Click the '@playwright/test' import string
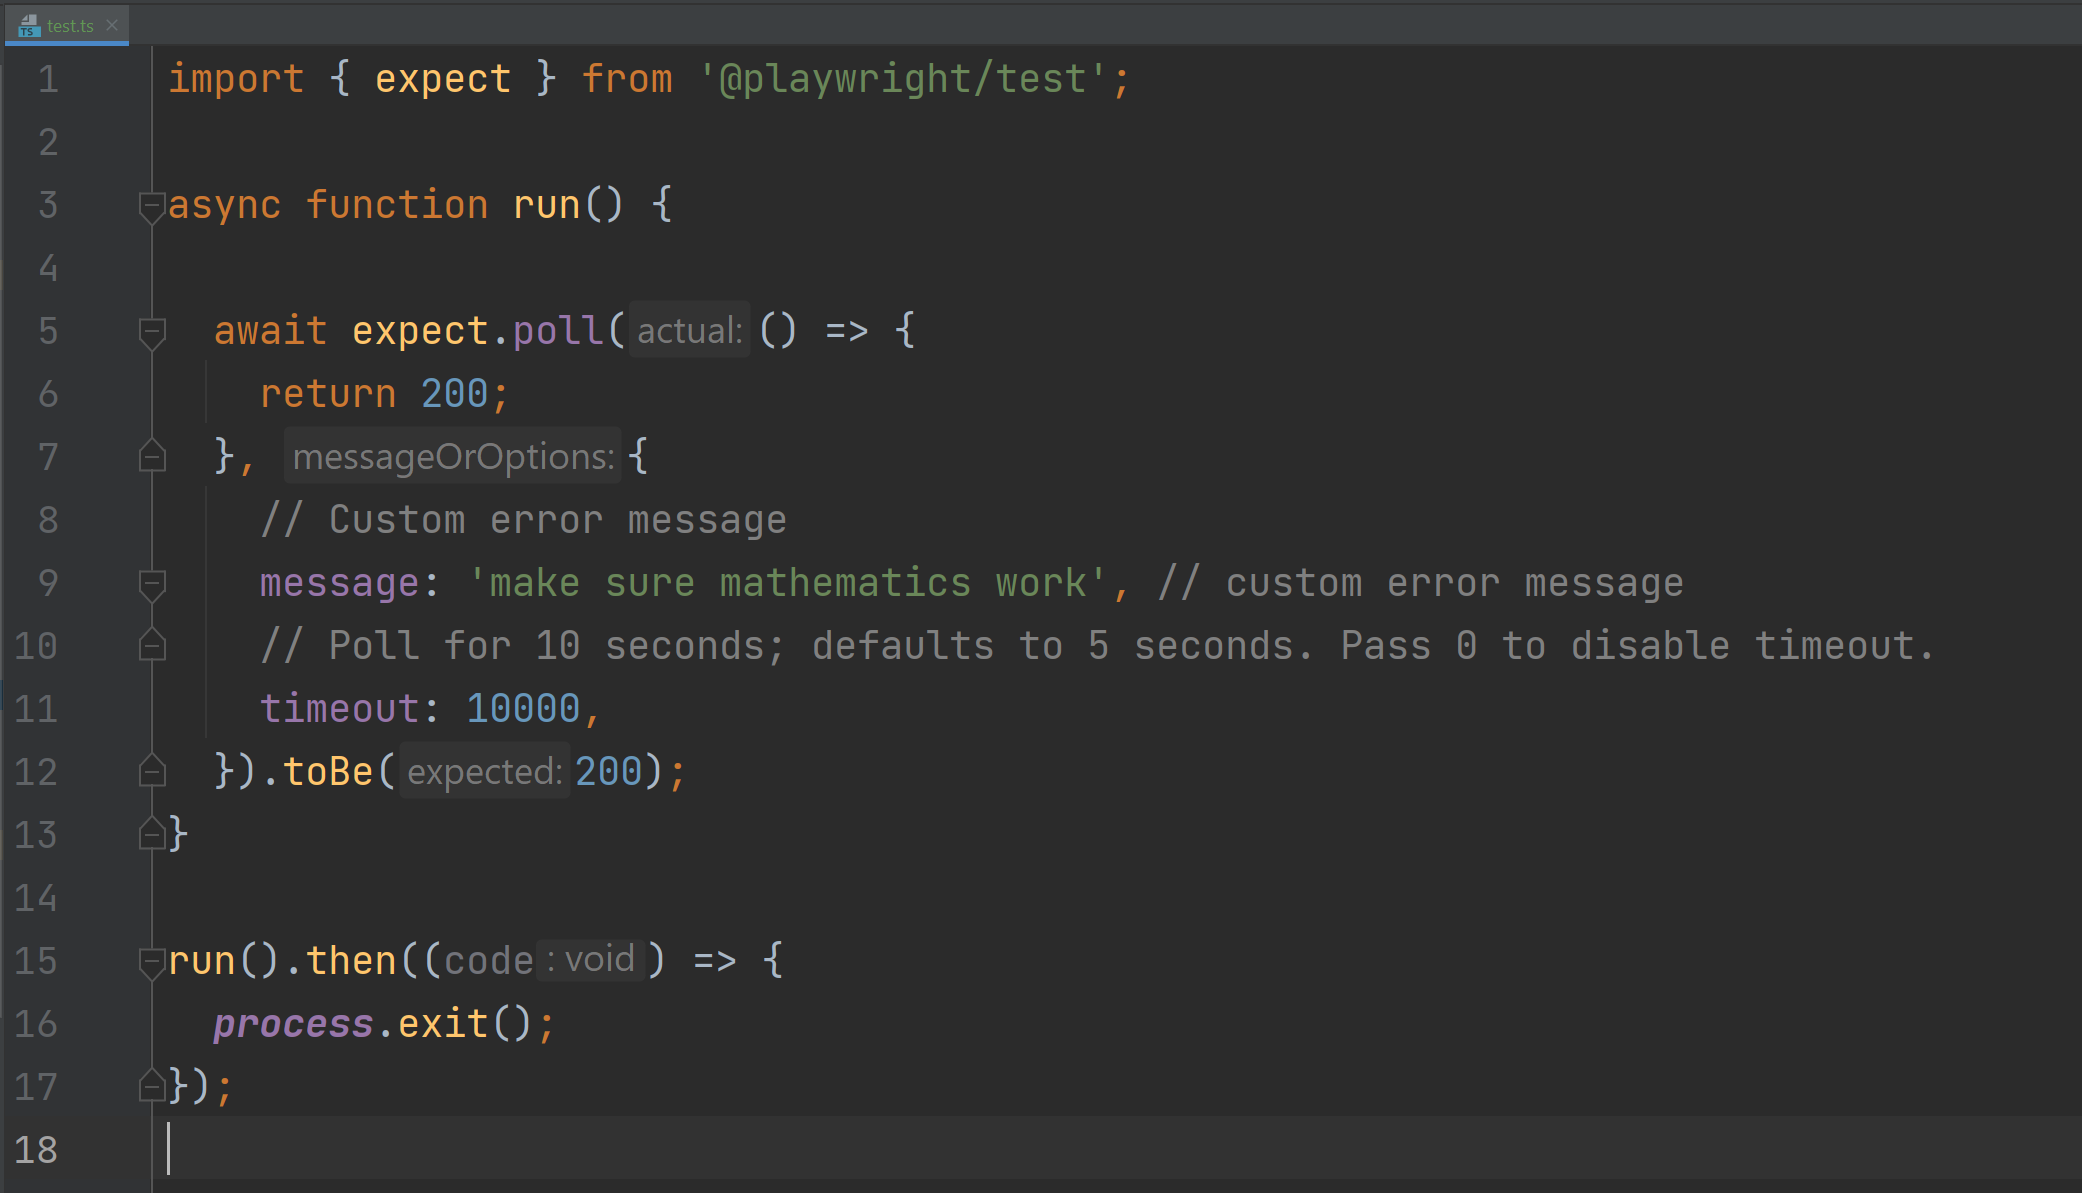The height and width of the screenshot is (1193, 2082). [x=902, y=79]
